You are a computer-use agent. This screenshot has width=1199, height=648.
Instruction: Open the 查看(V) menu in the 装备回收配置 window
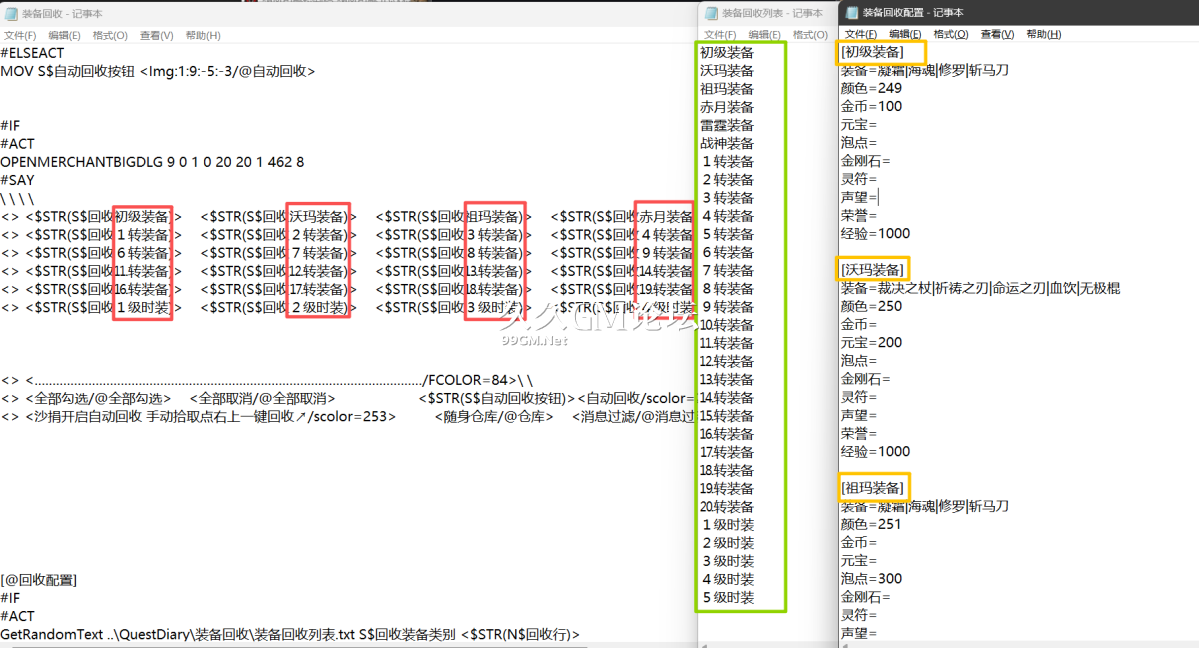click(x=997, y=34)
